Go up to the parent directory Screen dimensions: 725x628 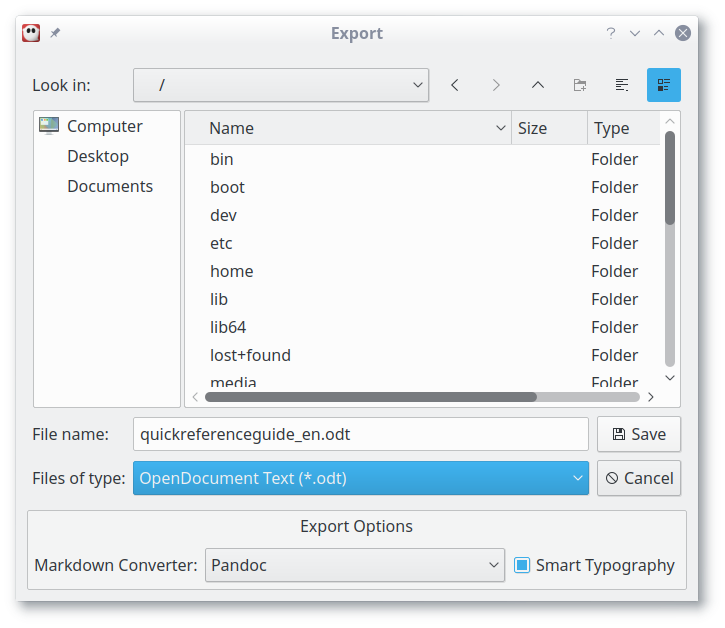538,85
